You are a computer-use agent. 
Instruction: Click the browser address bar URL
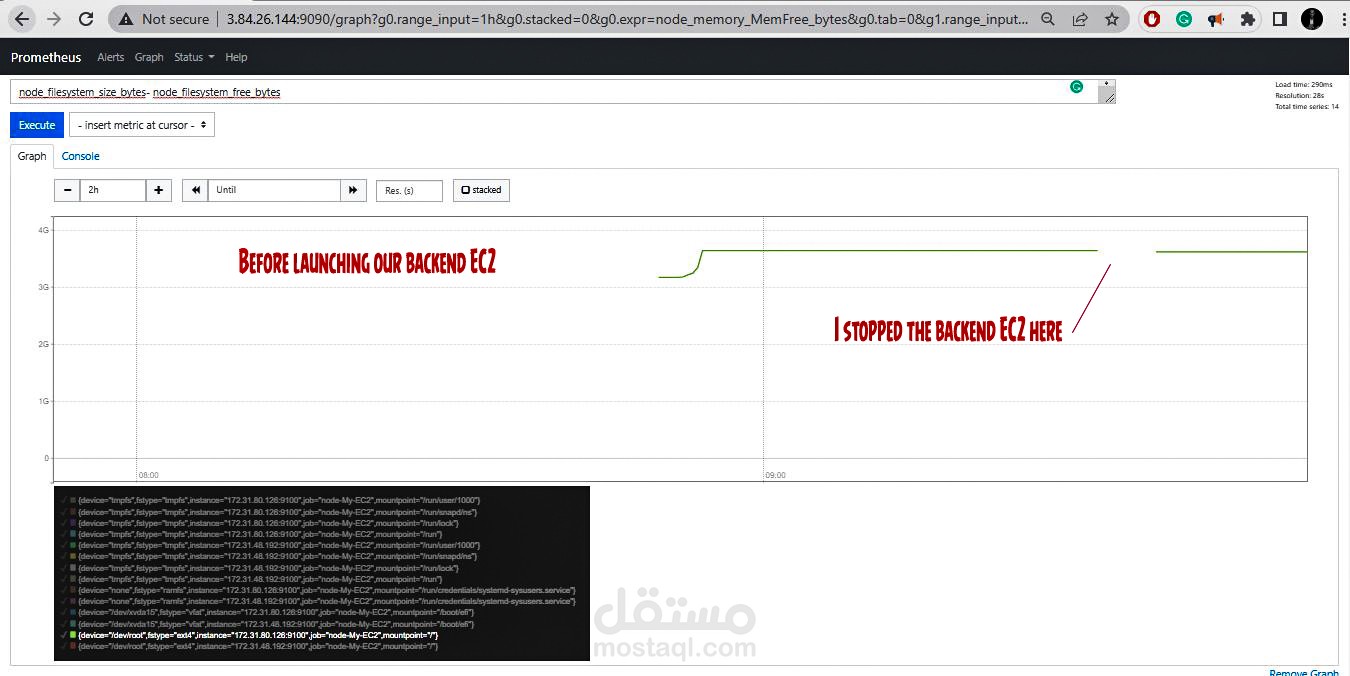626,19
